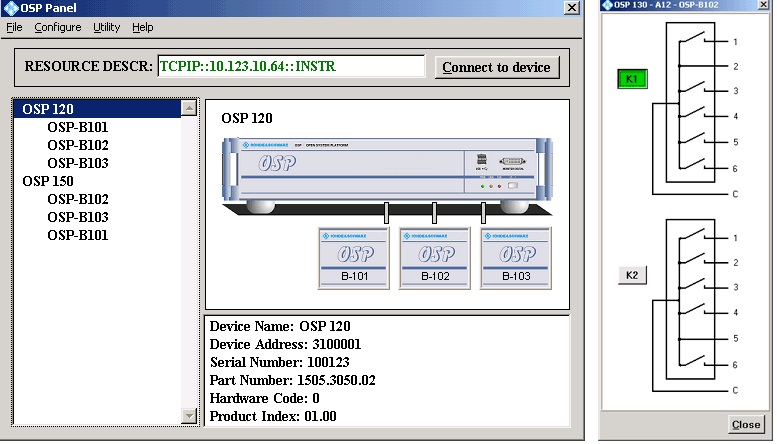
Task: Select OSP-B101 under OSP 120
Action: tap(78, 127)
